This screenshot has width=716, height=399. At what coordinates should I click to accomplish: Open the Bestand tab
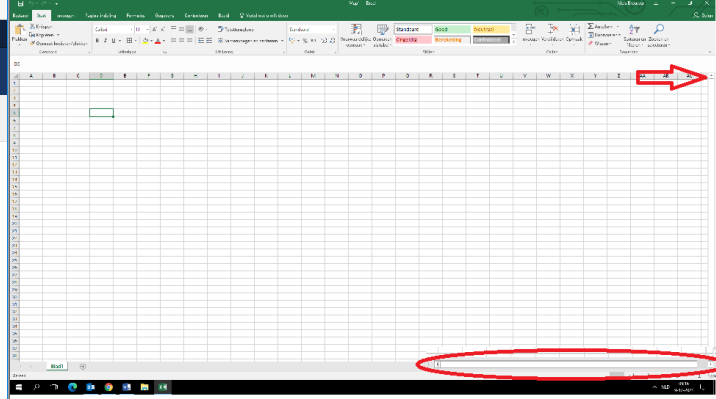20,16
